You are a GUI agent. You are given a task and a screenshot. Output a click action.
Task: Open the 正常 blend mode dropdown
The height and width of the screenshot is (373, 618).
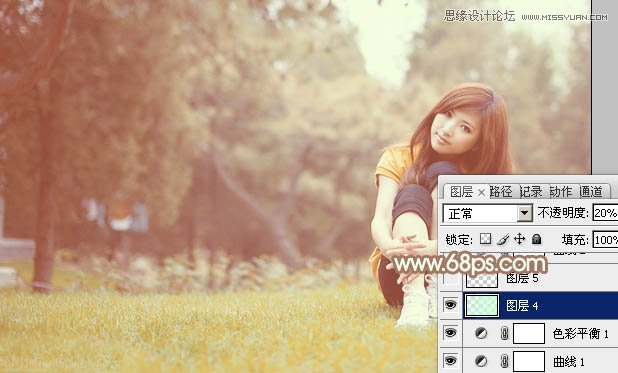tap(525, 213)
